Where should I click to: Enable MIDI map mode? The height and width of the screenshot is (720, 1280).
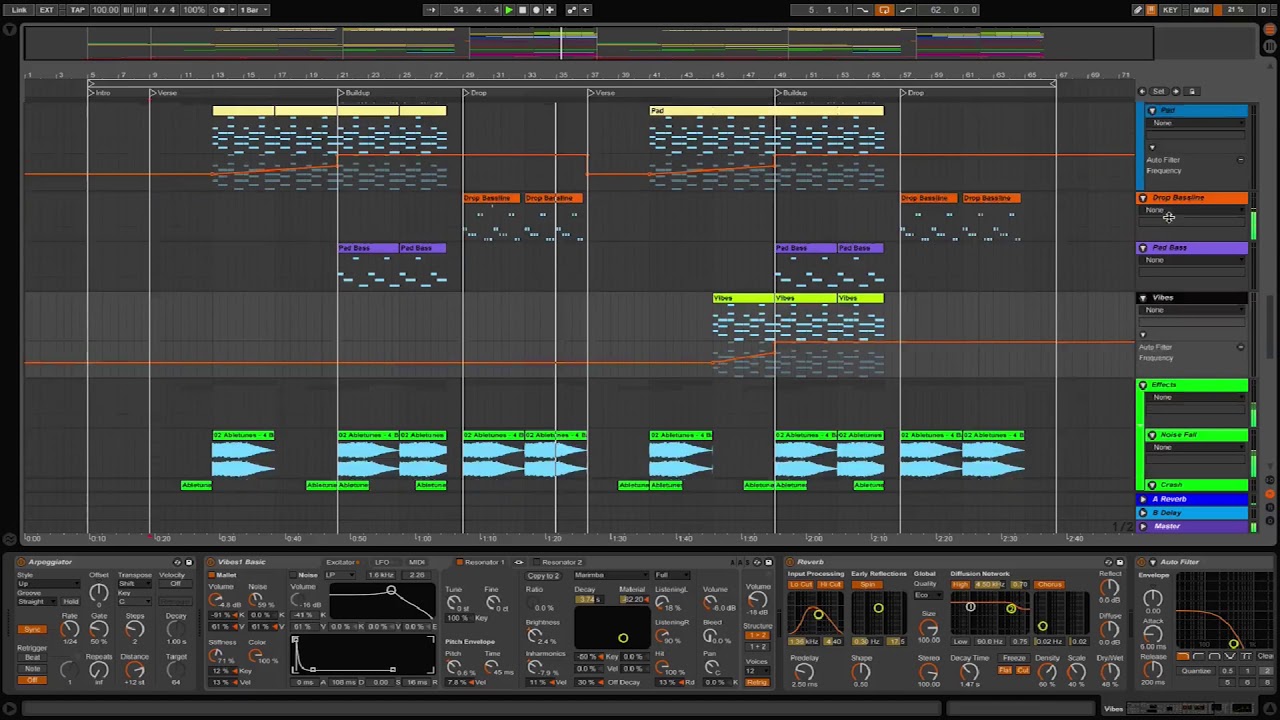coord(1201,10)
